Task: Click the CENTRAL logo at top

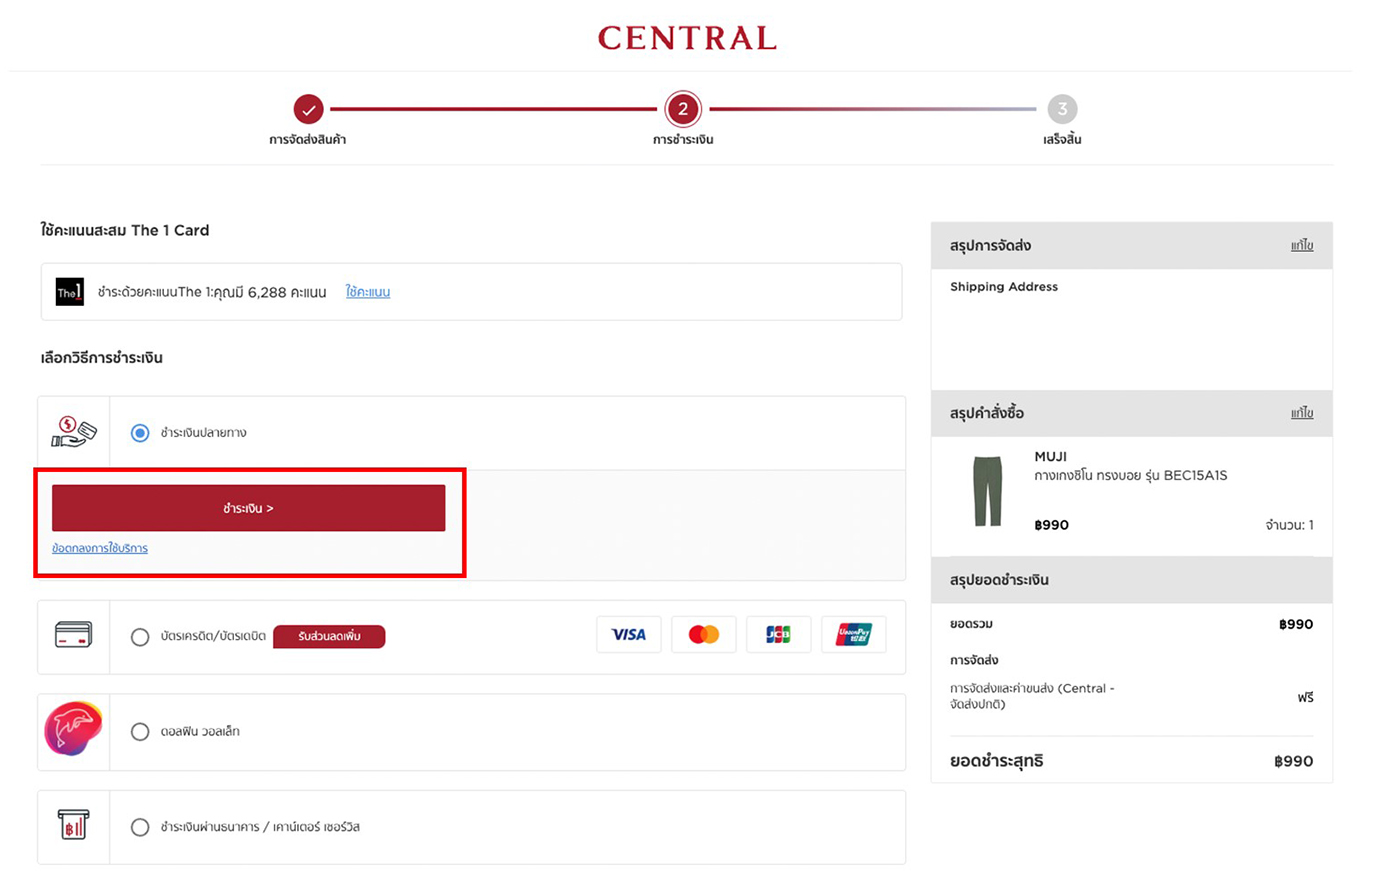Action: [687, 38]
